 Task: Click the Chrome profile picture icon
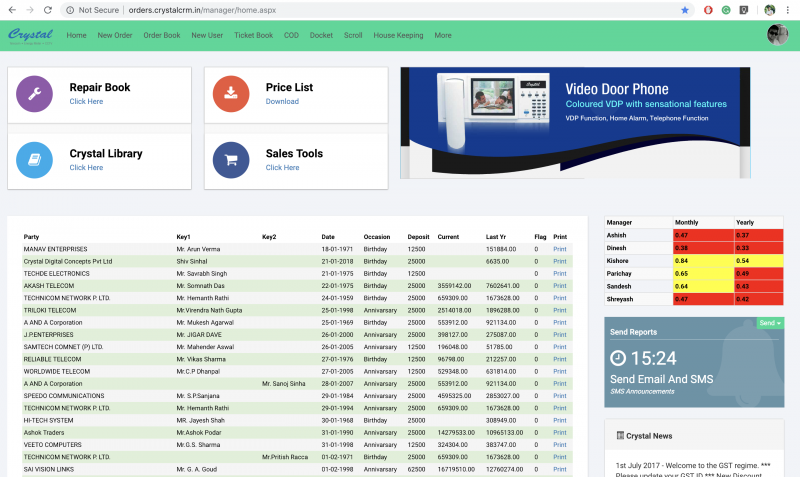pos(769,10)
